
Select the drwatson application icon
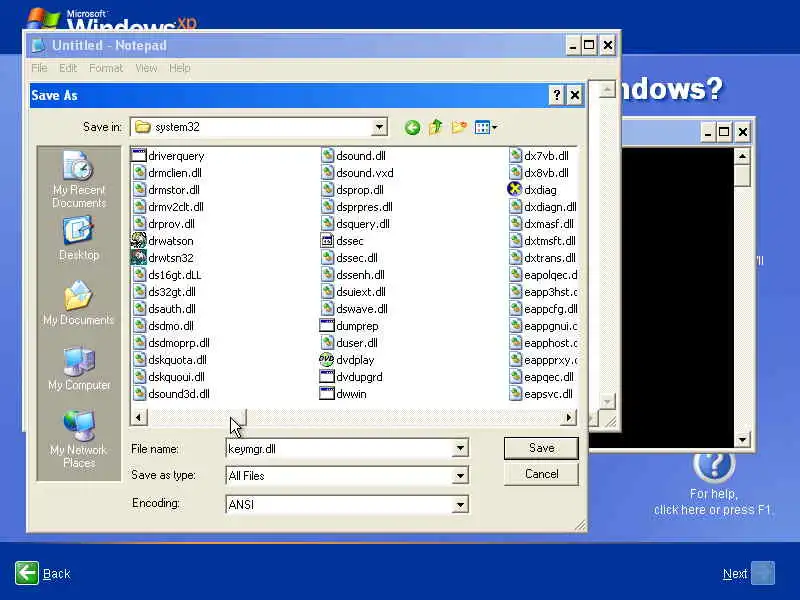pos(139,240)
